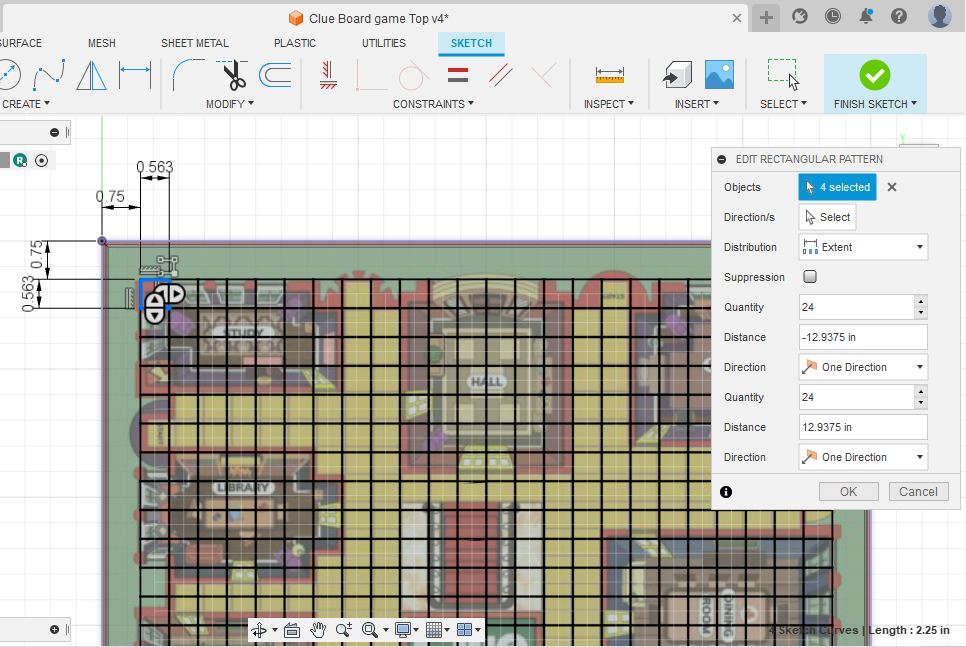
Task: Apply the Perpendicular constraint
Action: pyautogui.click(x=543, y=75)
